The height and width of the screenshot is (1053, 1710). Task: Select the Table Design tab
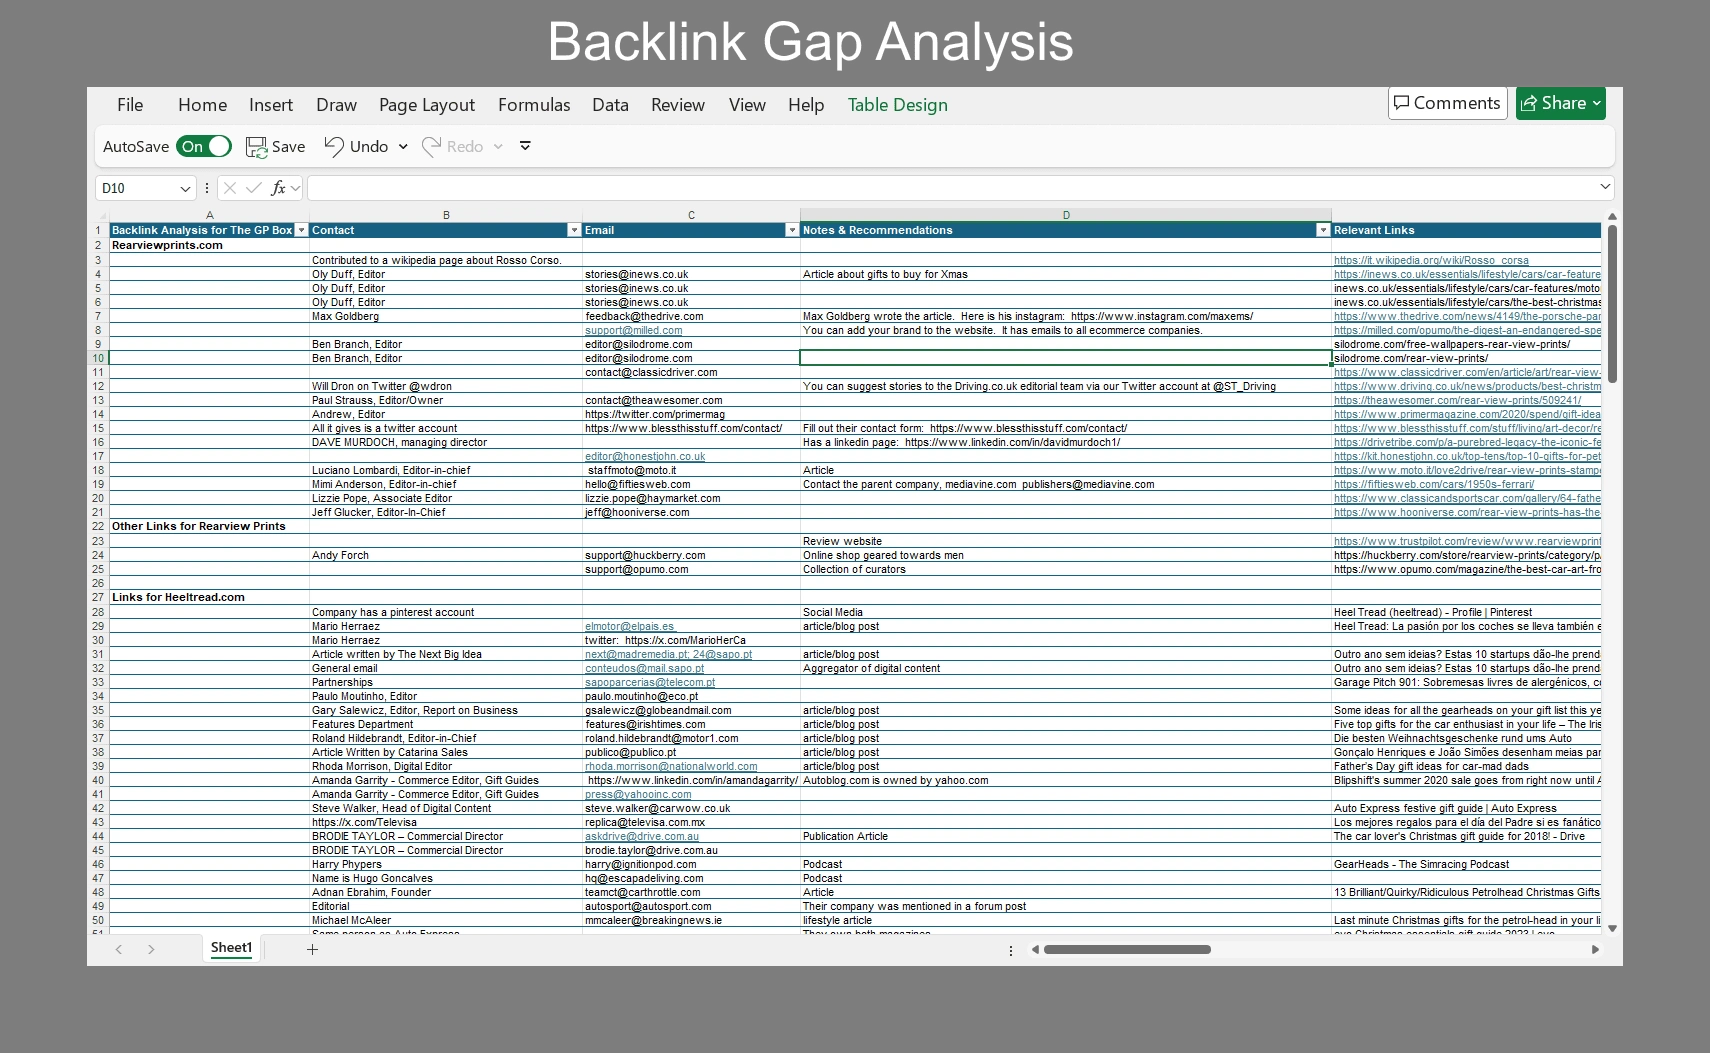click(x=898, y=105)
